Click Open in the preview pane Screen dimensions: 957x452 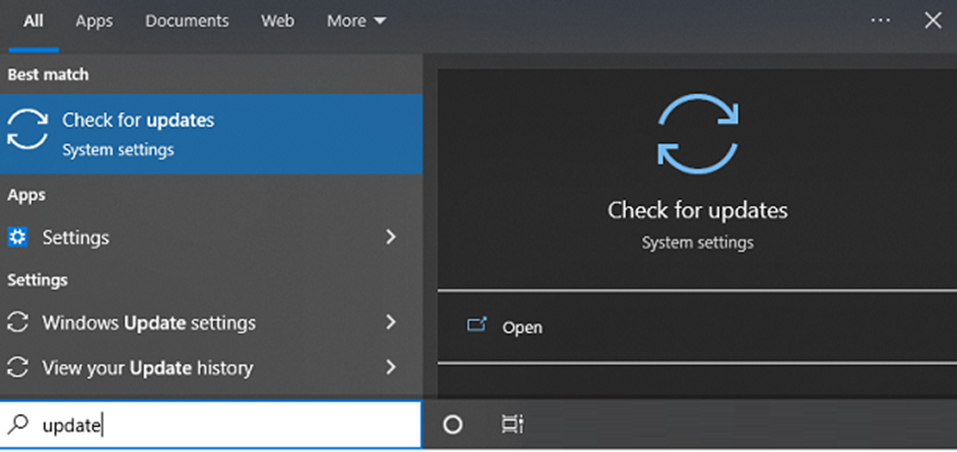coord(522,327)
